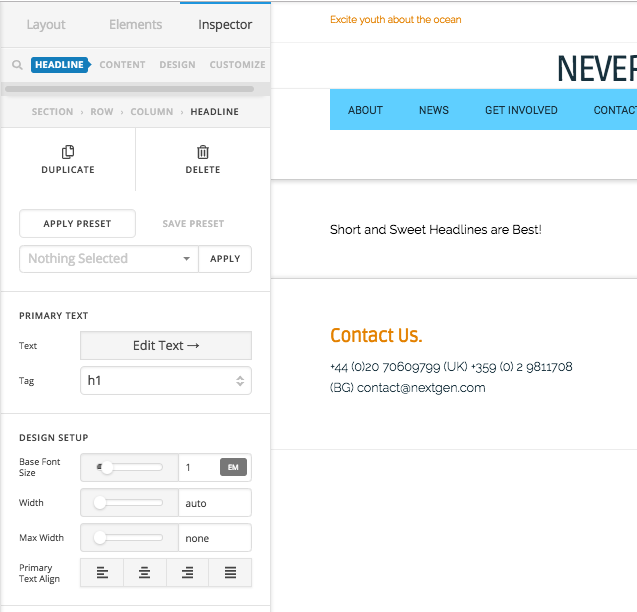Open the Nothing Selected preset dropdown
This screenshot has width=637, height=612.
point(109,259)
